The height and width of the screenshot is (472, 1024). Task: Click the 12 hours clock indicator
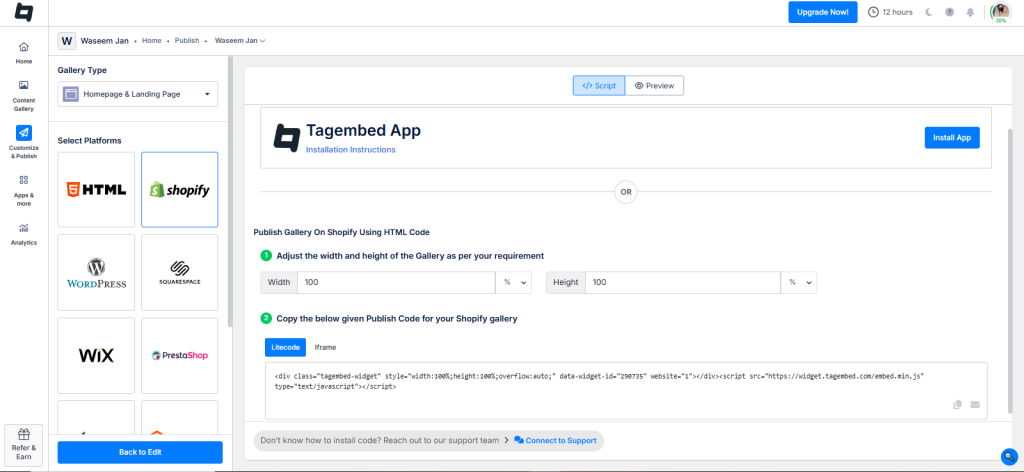(889, 12)
